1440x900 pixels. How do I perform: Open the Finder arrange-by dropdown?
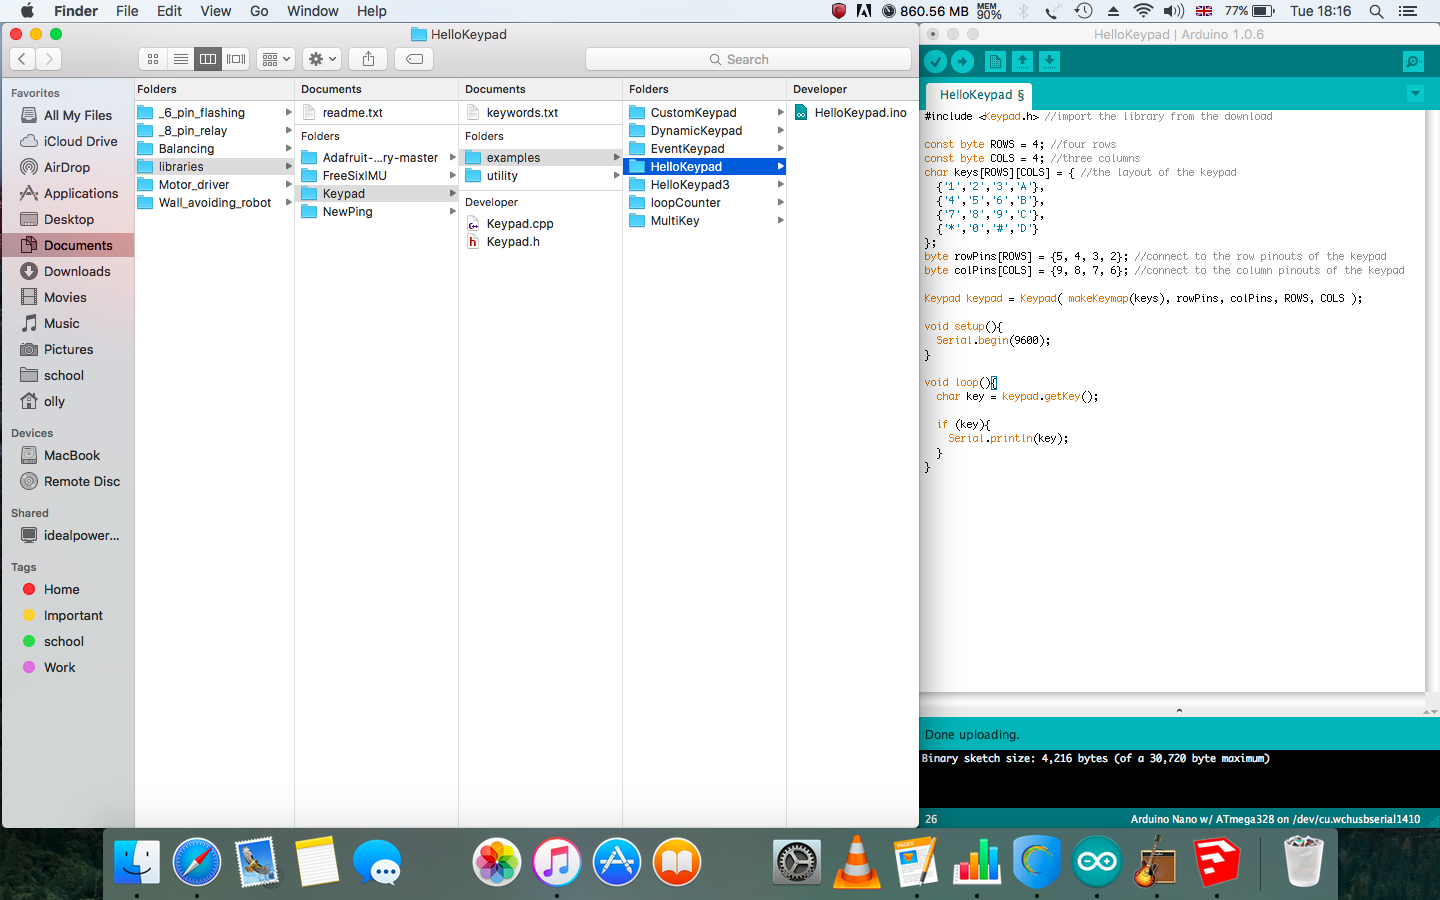[x=275, y=59]
